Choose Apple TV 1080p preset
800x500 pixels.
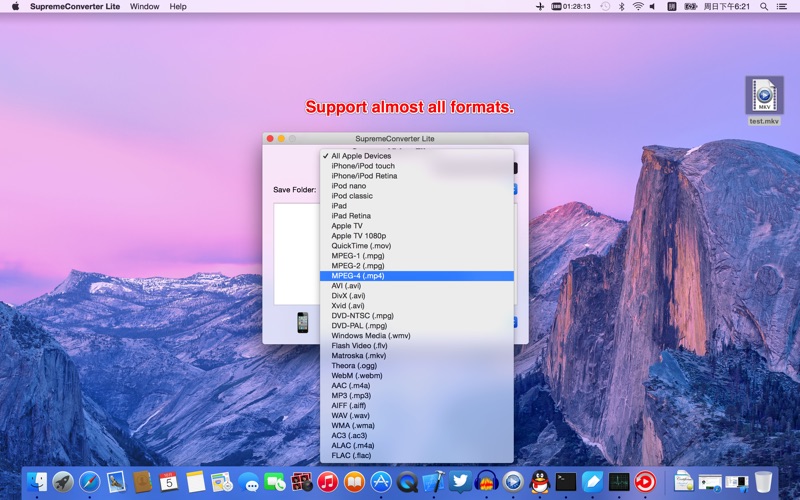point(416,236)
